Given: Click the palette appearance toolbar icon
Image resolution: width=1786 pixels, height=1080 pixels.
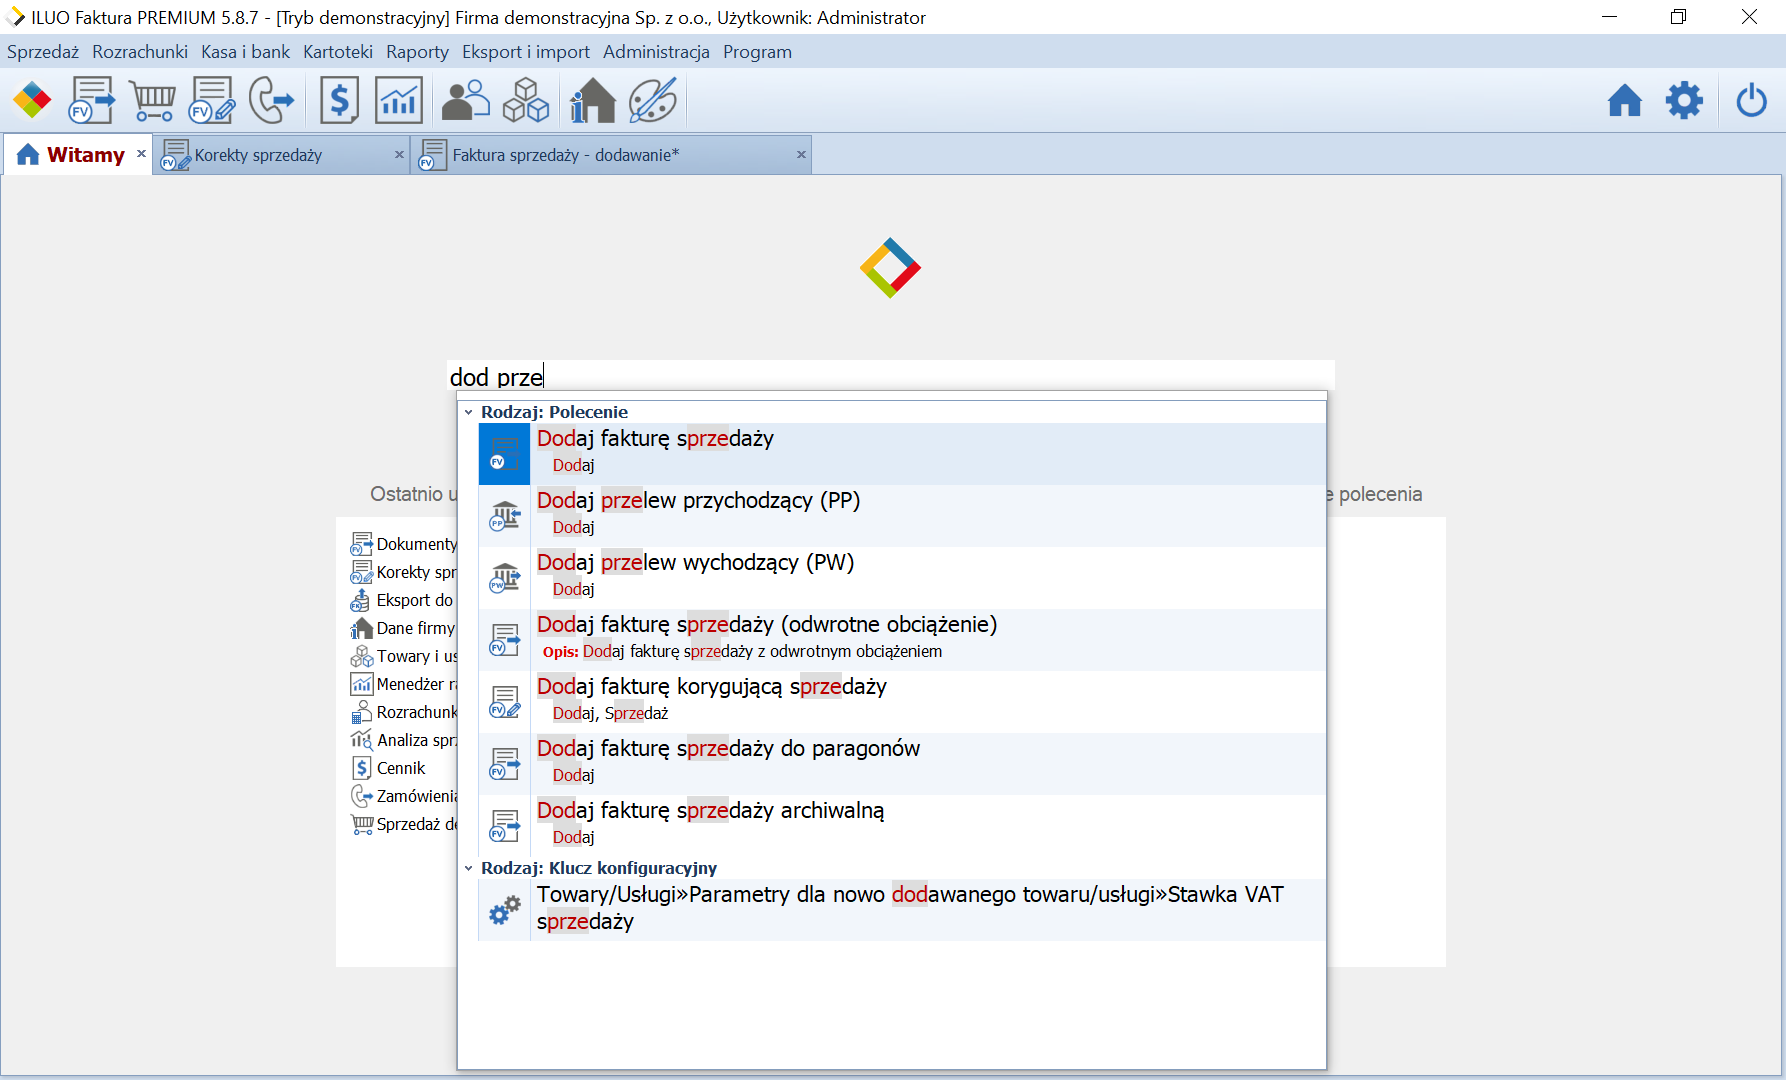Looking at the screenshot, I should 653,101.
